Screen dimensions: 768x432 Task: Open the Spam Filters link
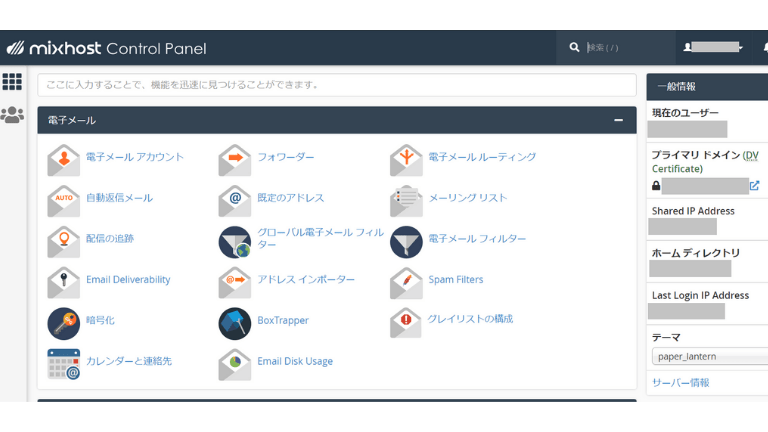[456, 279]
